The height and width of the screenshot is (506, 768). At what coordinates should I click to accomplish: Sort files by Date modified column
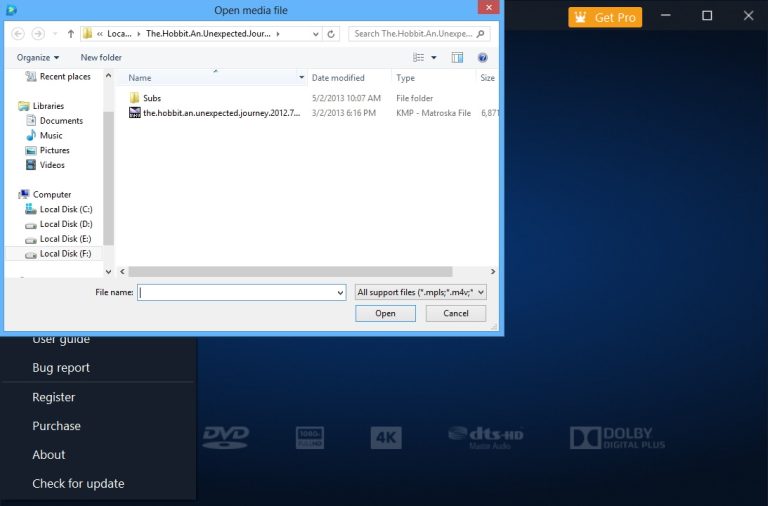[x=338, y=78]
